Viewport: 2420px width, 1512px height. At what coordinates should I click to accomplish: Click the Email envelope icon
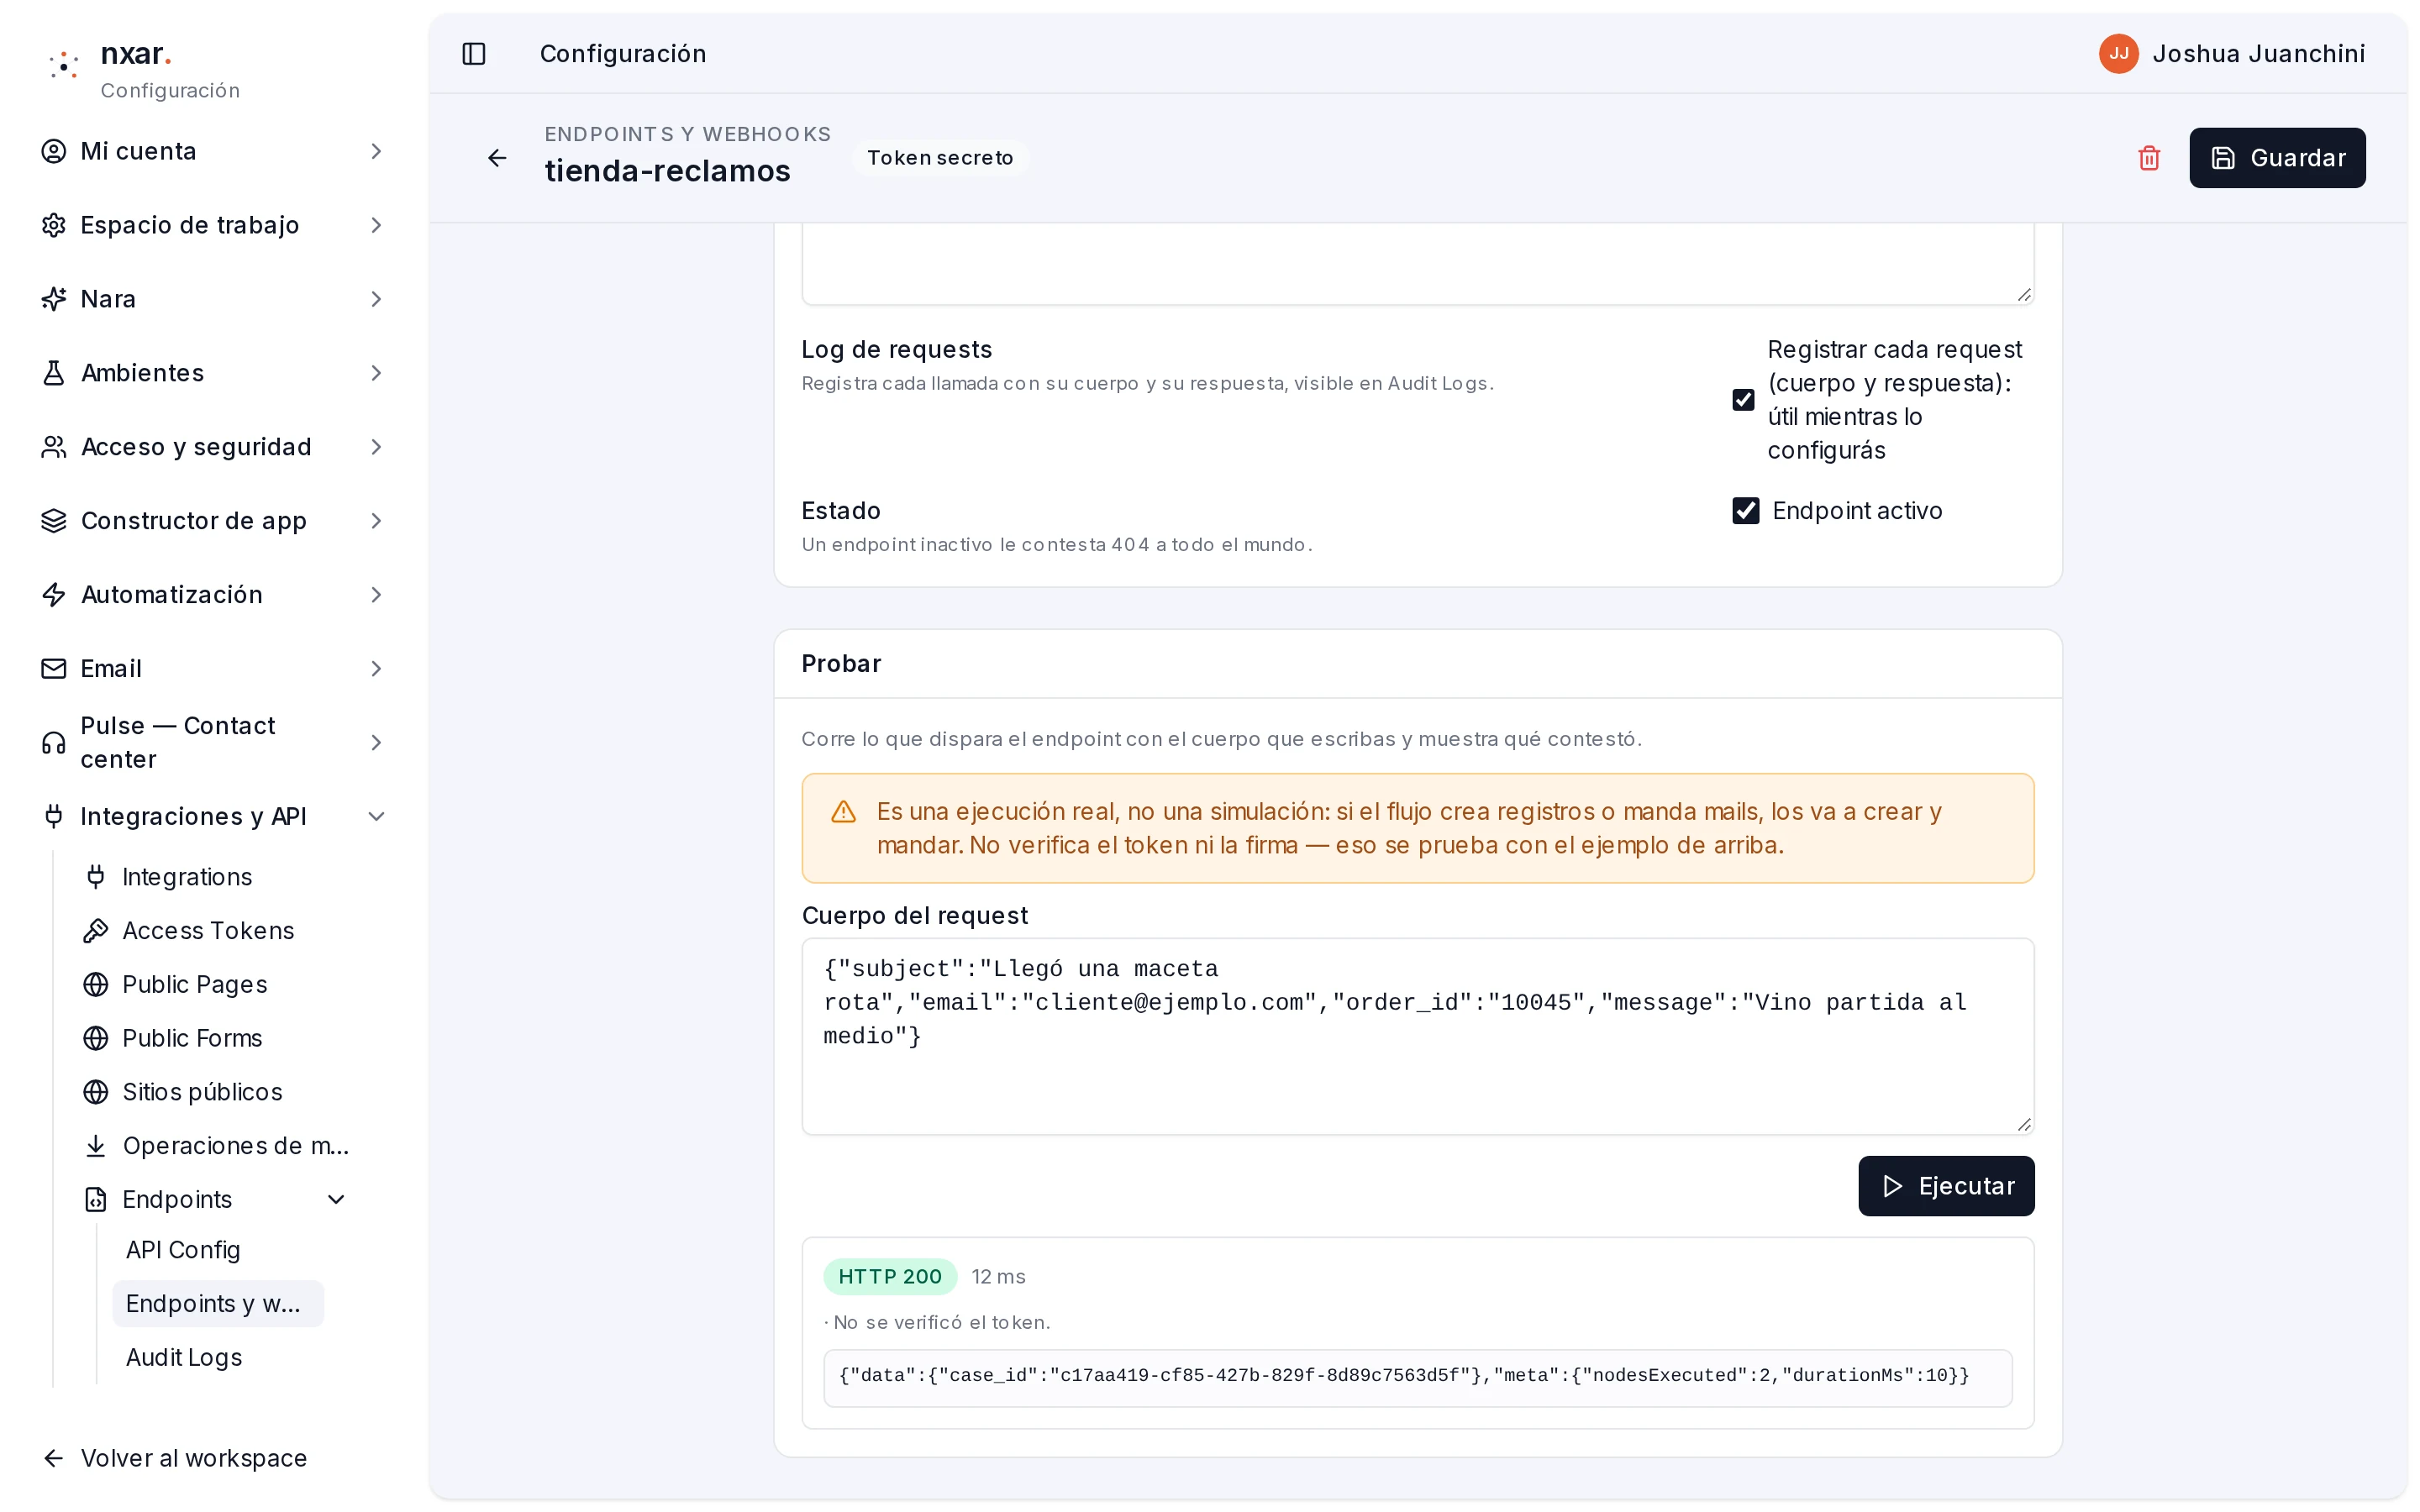54,669
